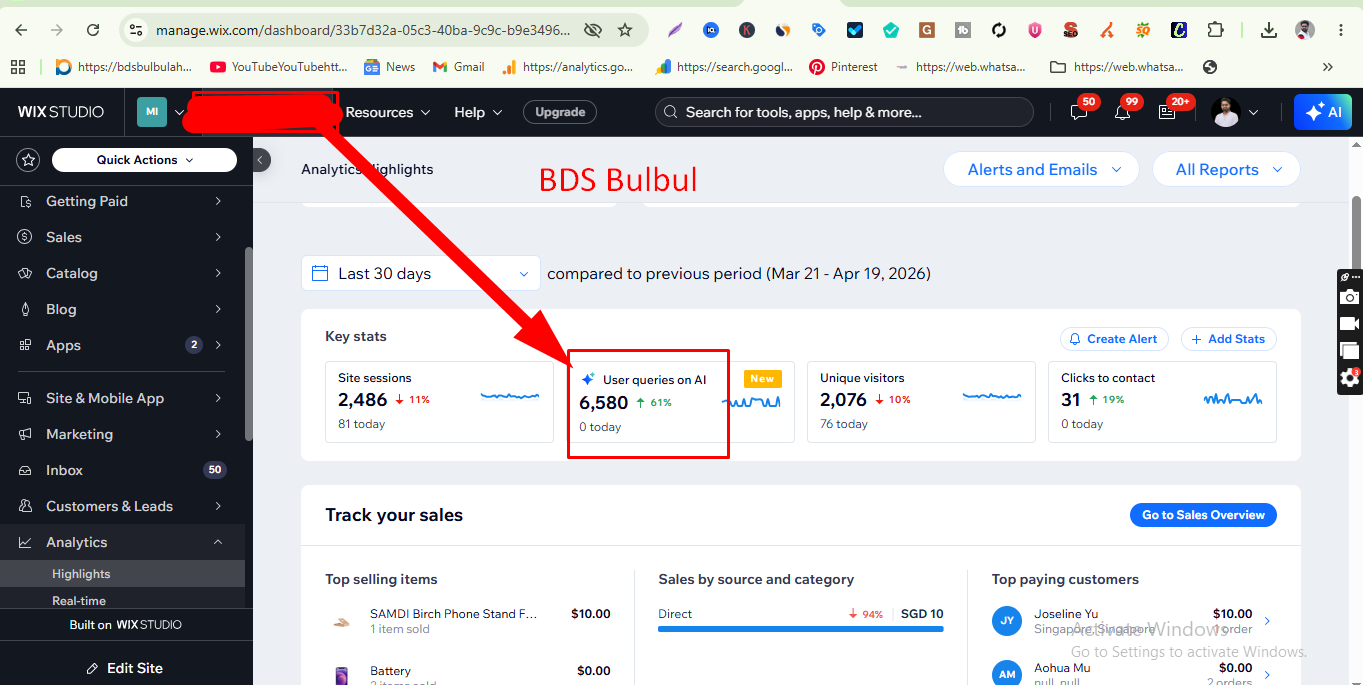This screenshot has height=685, width=1363.
Task: Open the Unique visitors stat card
Action: [921, 402]
